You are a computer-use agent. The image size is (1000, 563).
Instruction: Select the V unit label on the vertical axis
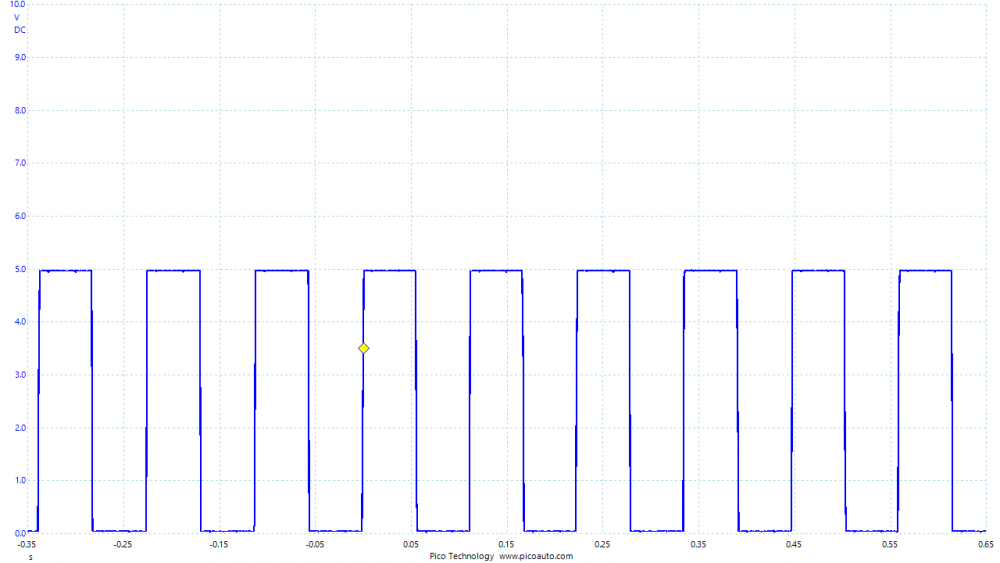[x=17, y=18]
